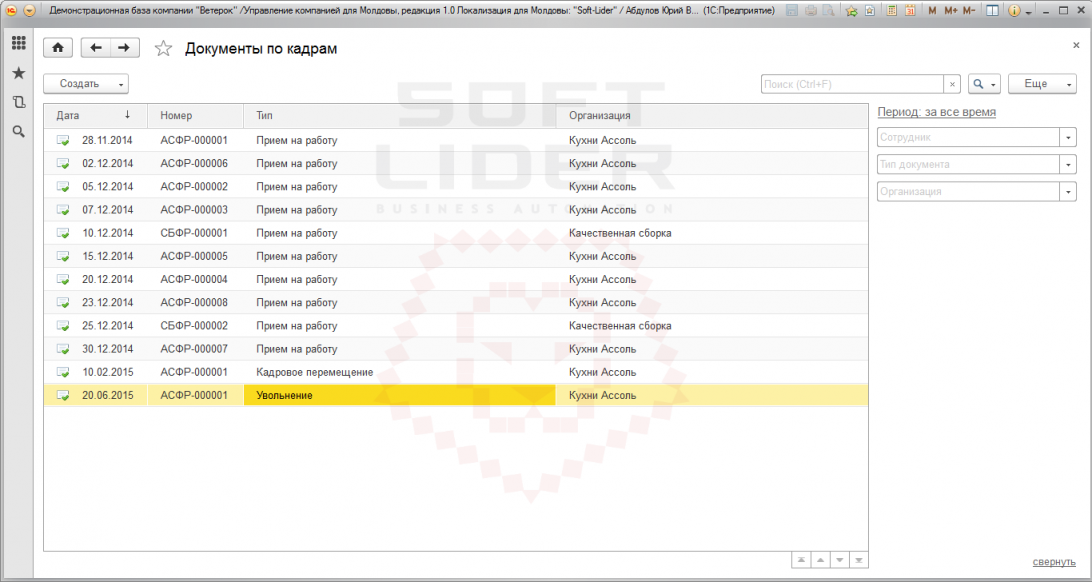
Task: Open the Еще menu
Action: (1043, 84)
